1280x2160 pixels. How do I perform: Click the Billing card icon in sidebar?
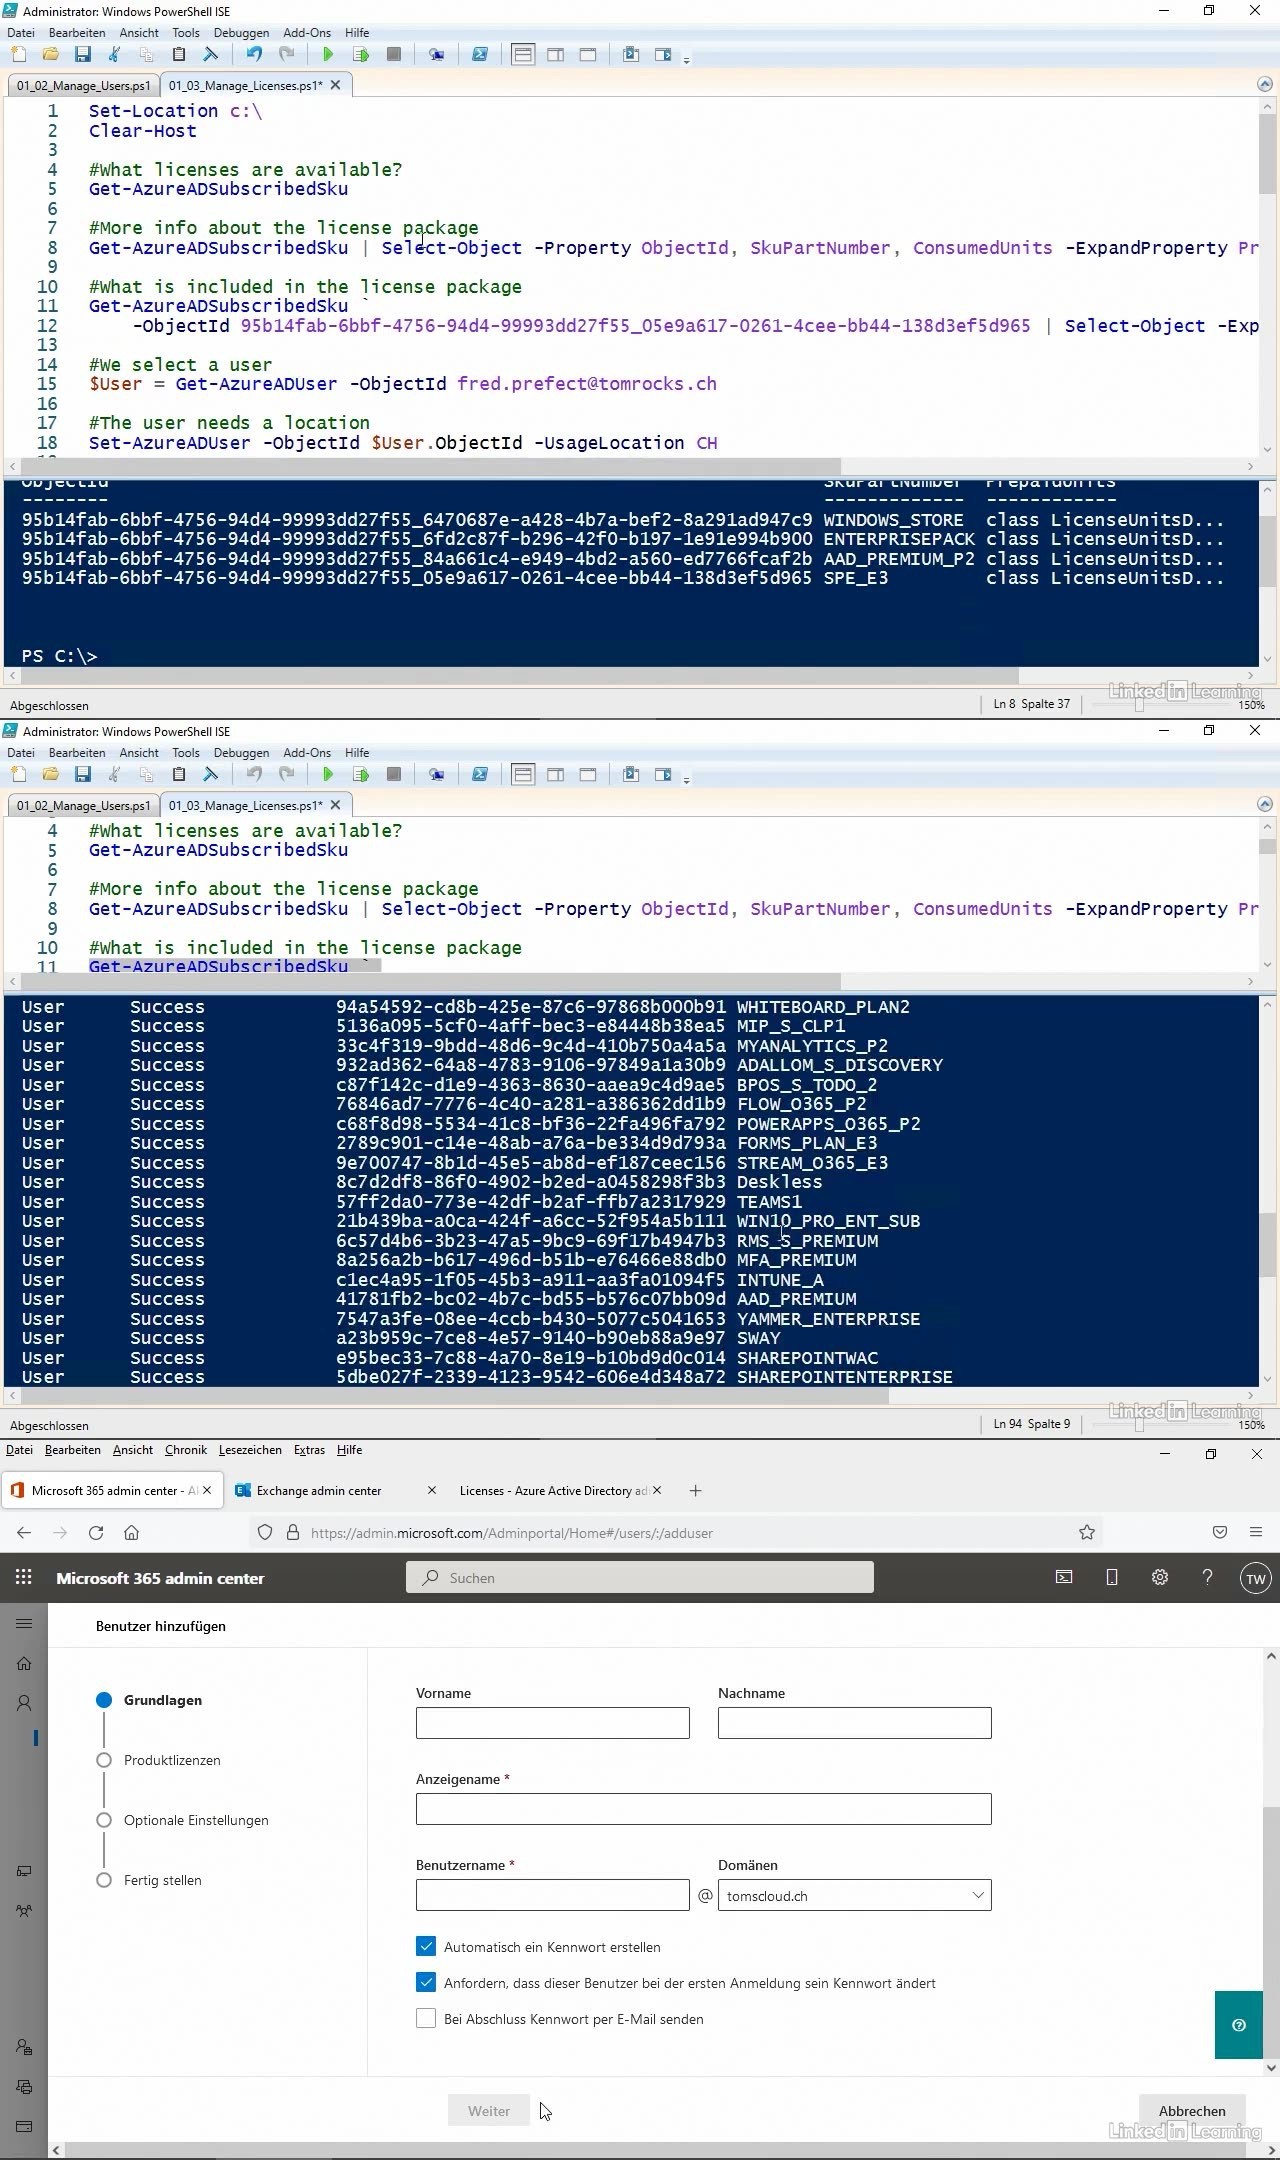tap(24, 2126)
